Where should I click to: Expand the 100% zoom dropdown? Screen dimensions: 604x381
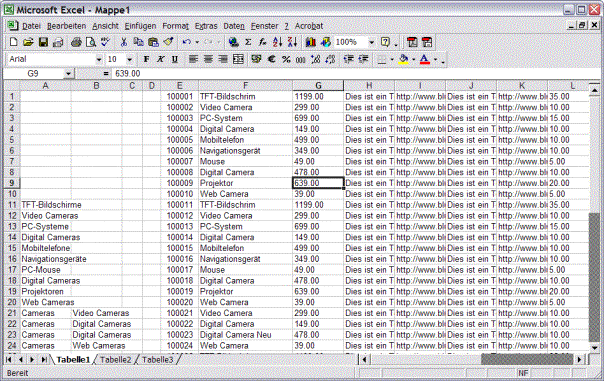click(371, 42)
